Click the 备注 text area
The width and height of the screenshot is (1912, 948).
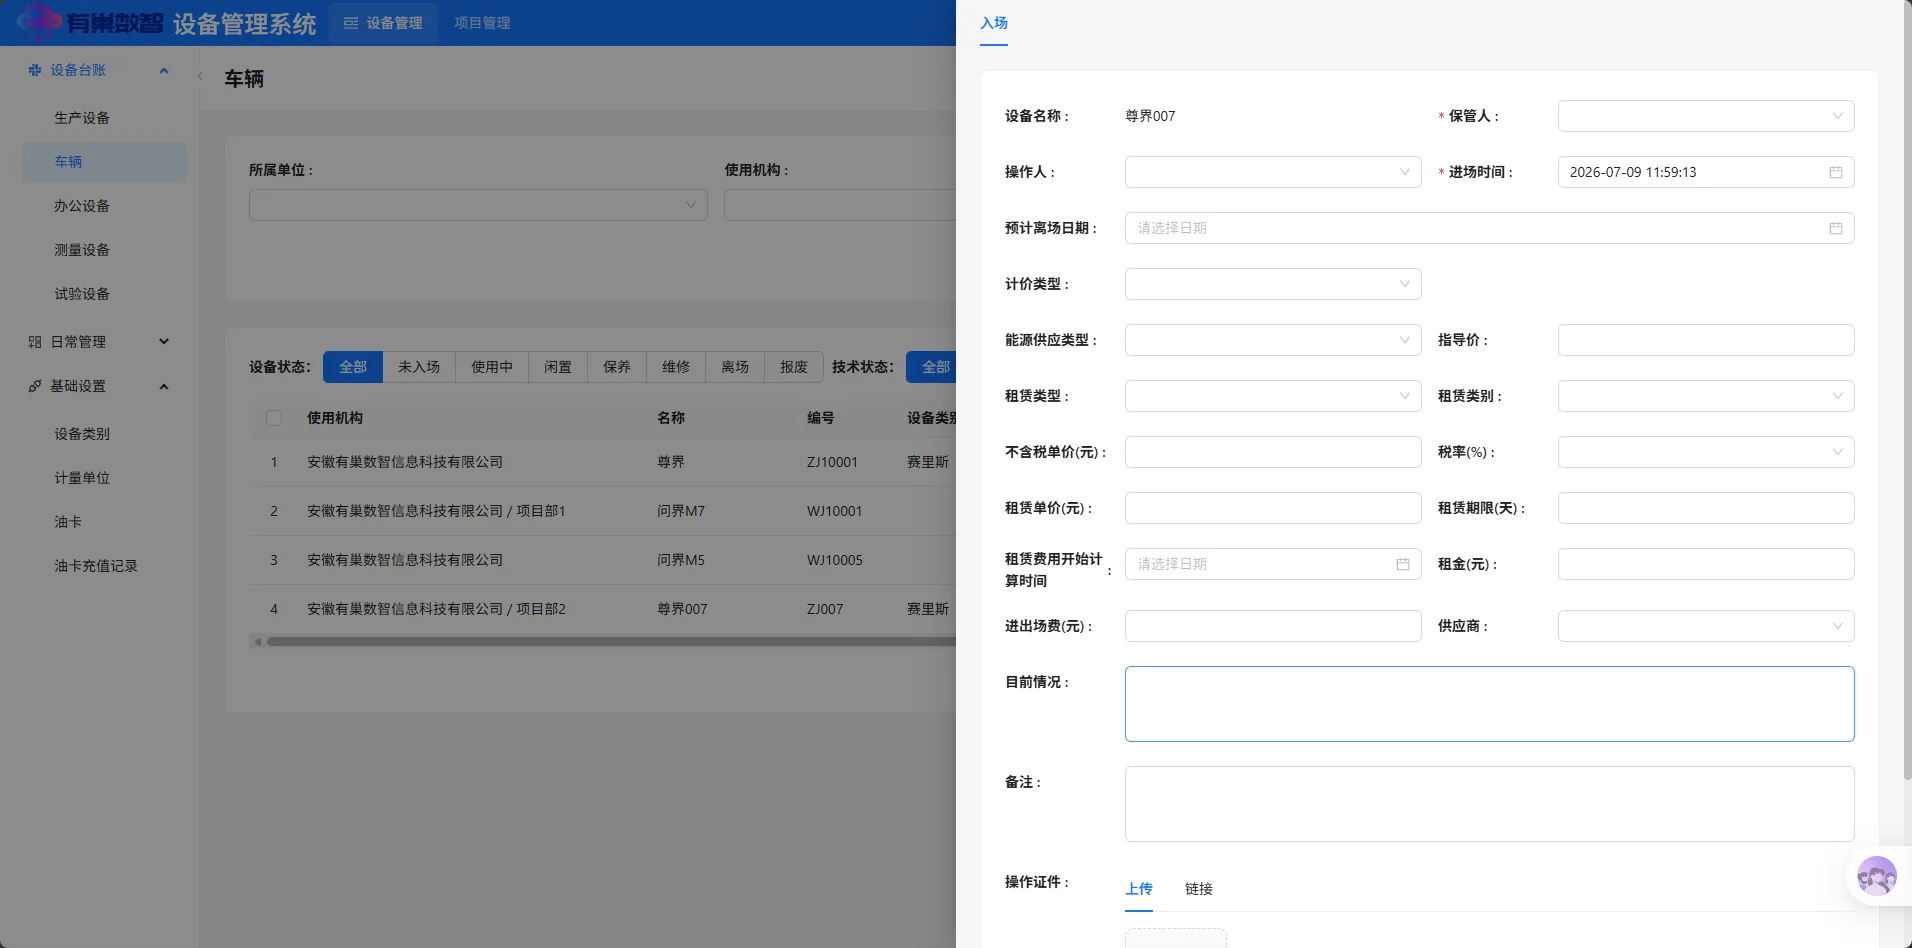1489,804
